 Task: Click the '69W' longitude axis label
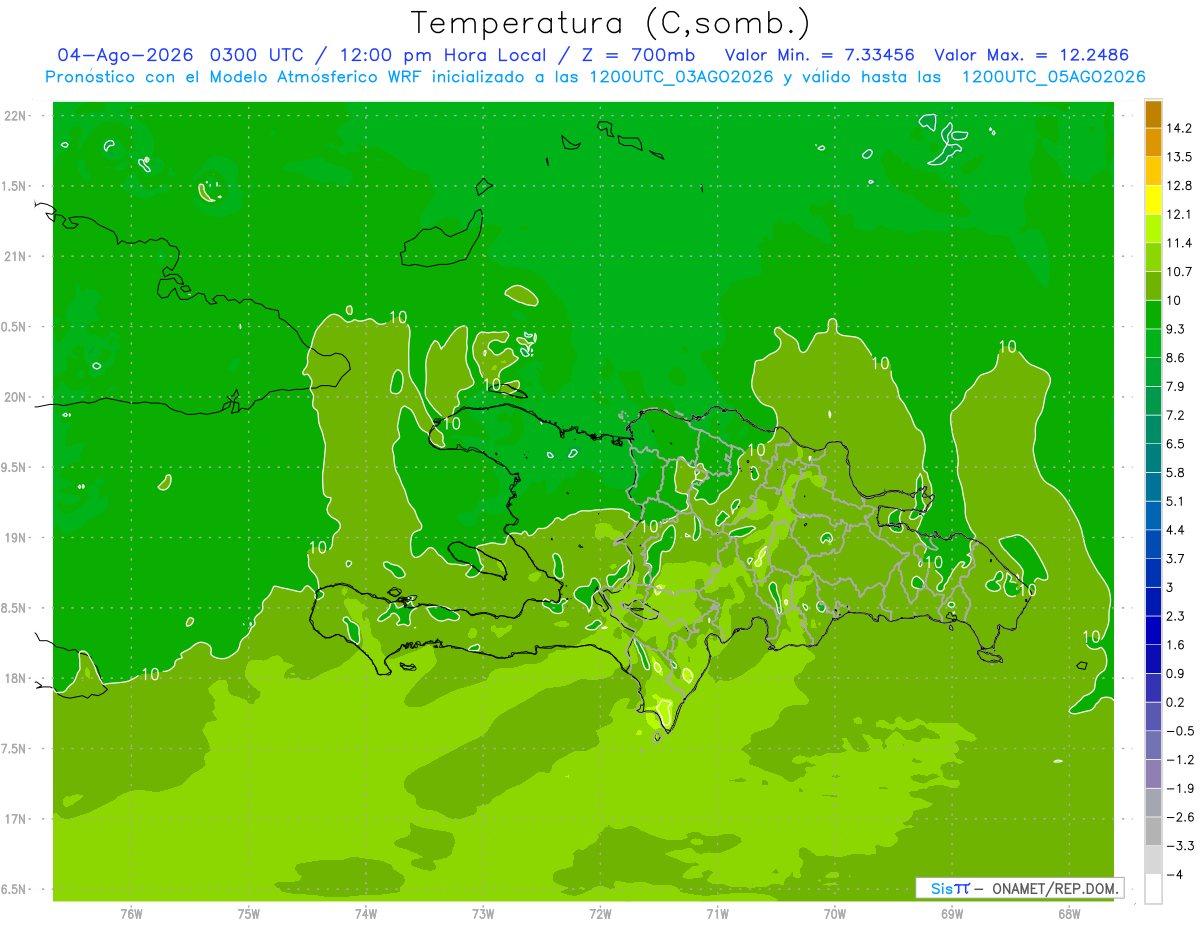click(951, 913)
